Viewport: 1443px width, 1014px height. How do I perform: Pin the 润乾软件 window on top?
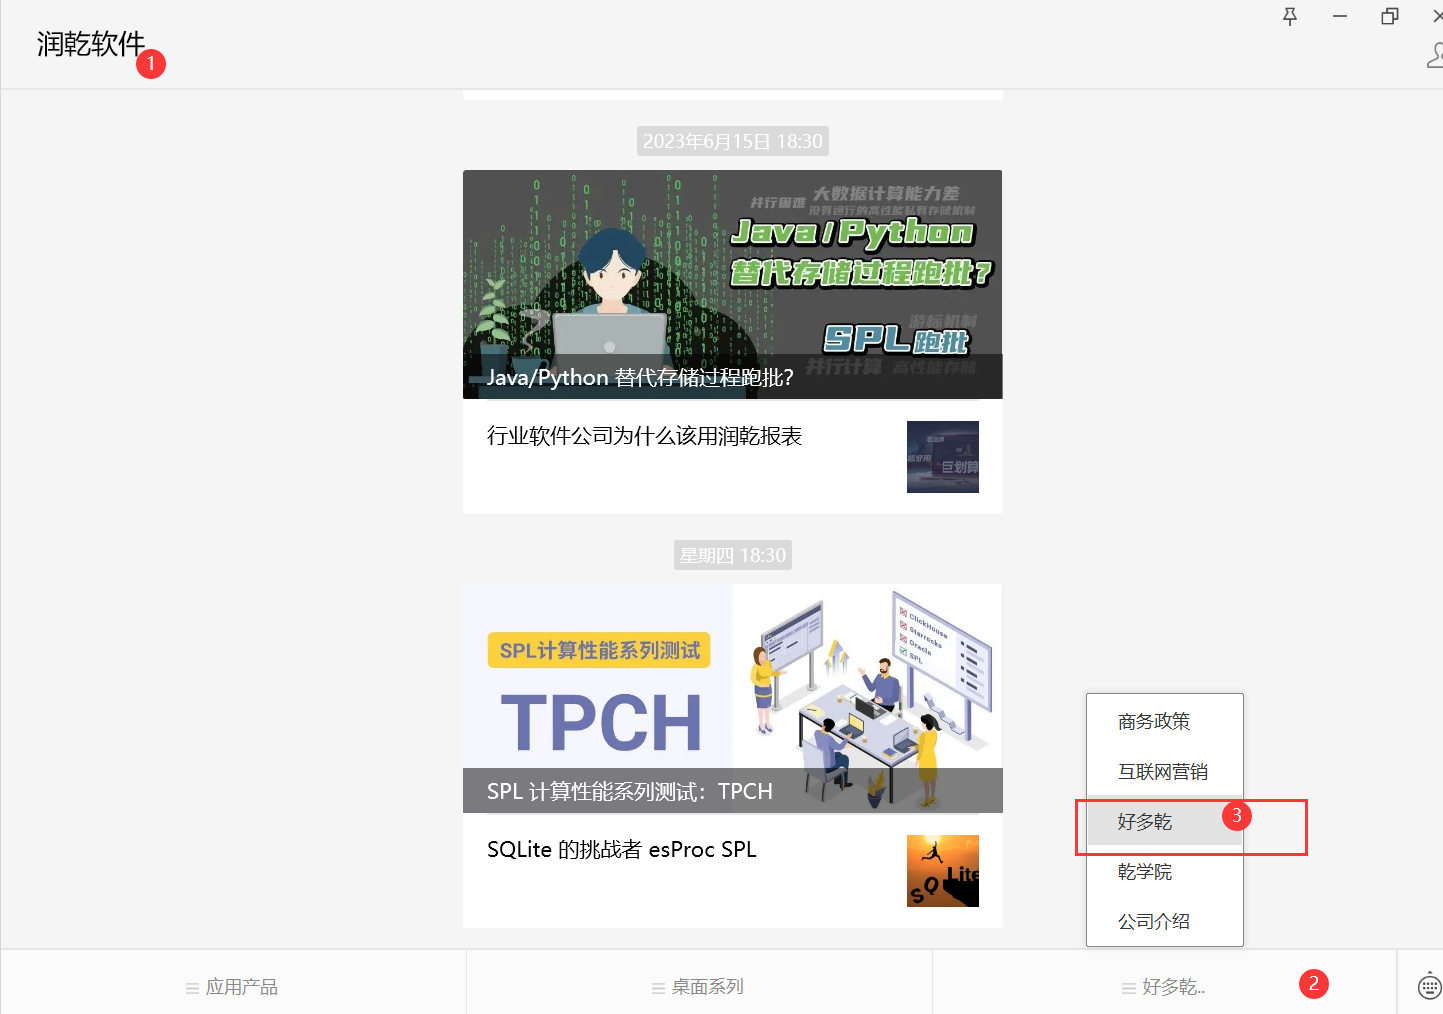(x=1290, y=16)
